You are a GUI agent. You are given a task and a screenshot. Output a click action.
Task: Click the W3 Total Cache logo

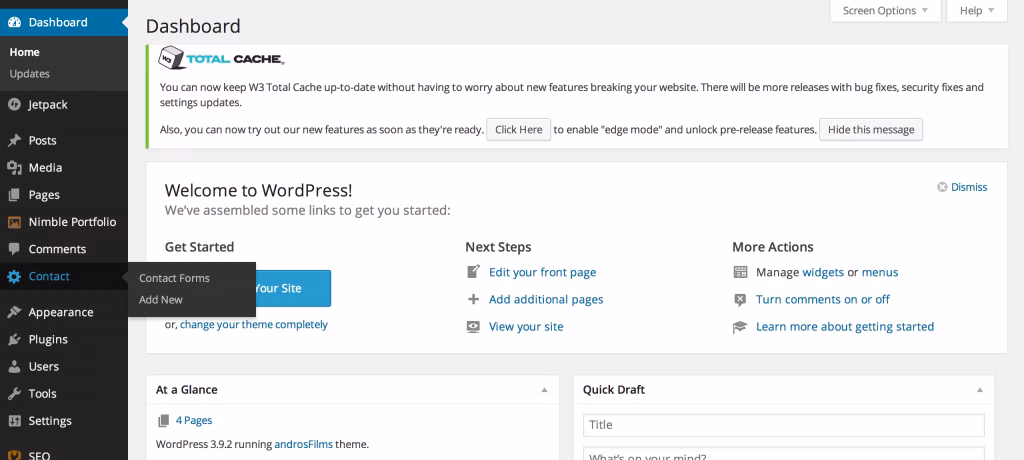[221, 58]
